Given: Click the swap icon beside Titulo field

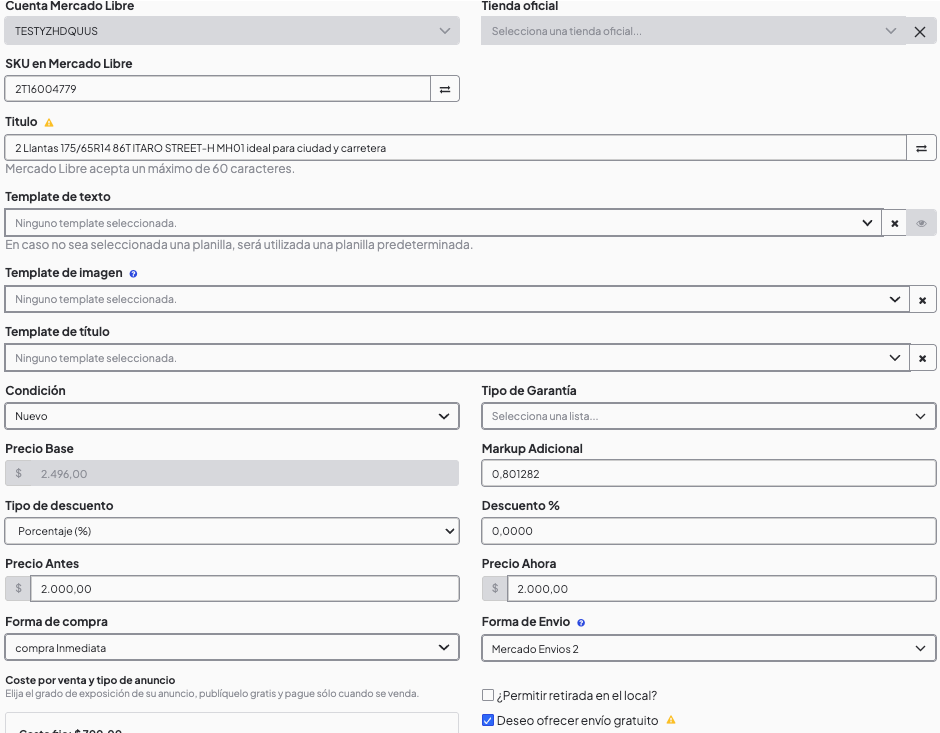Looking at the screenshot, I should (x=921, y=147).
